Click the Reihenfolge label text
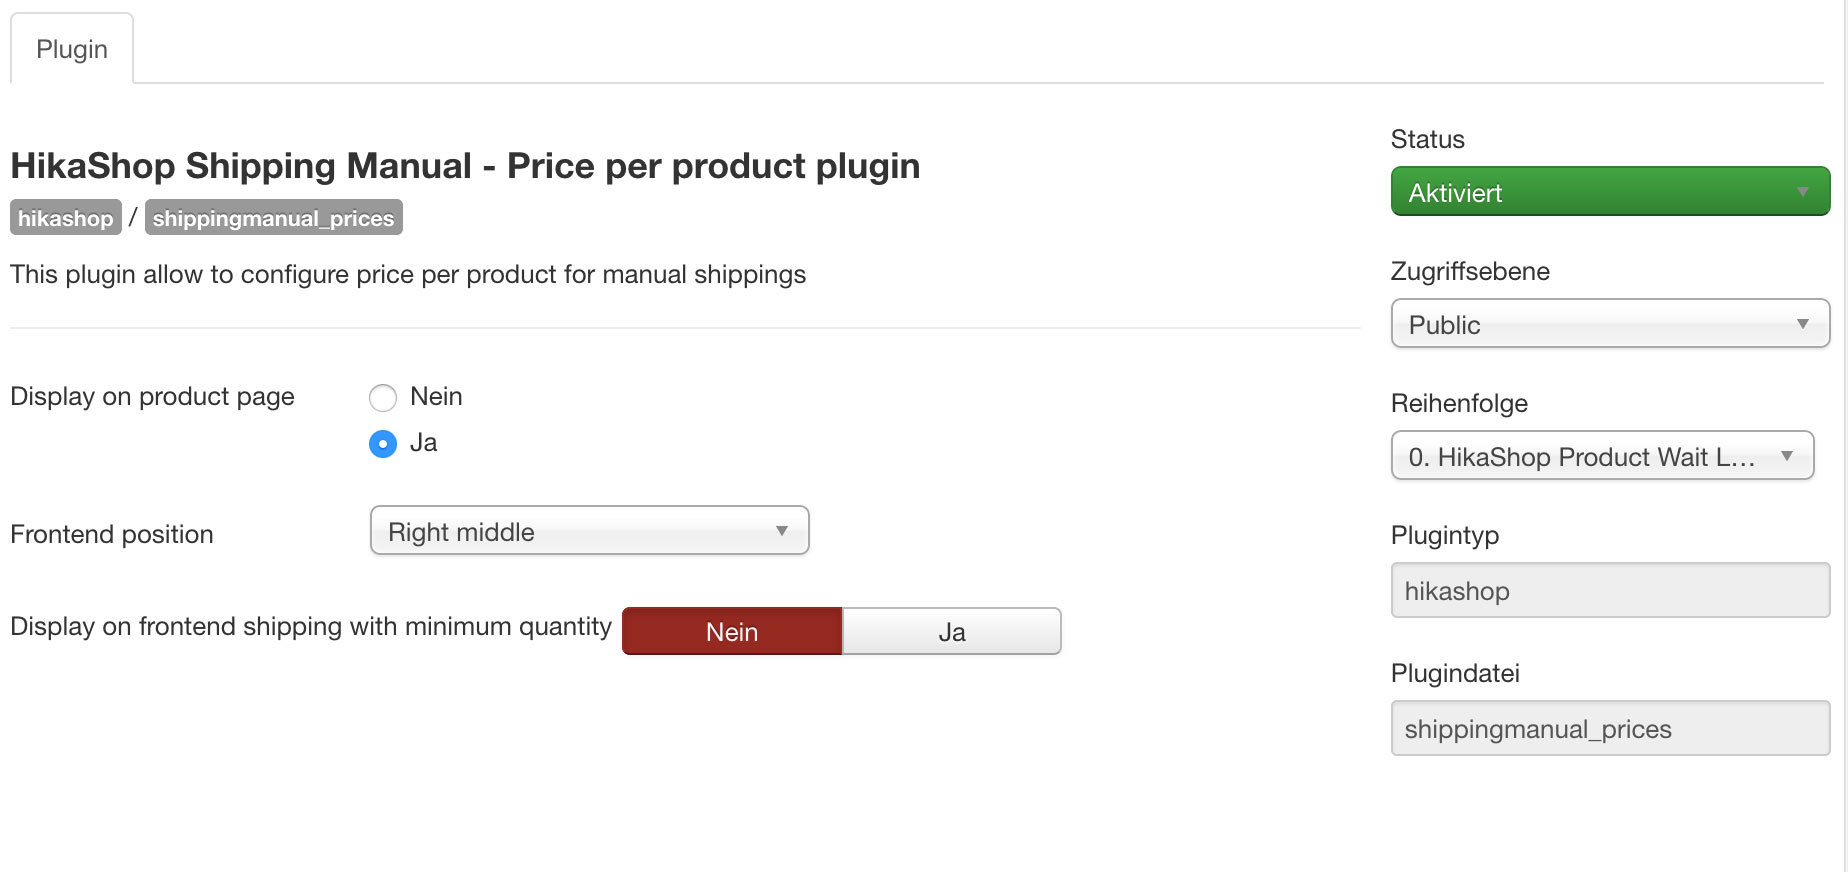 1459,404
